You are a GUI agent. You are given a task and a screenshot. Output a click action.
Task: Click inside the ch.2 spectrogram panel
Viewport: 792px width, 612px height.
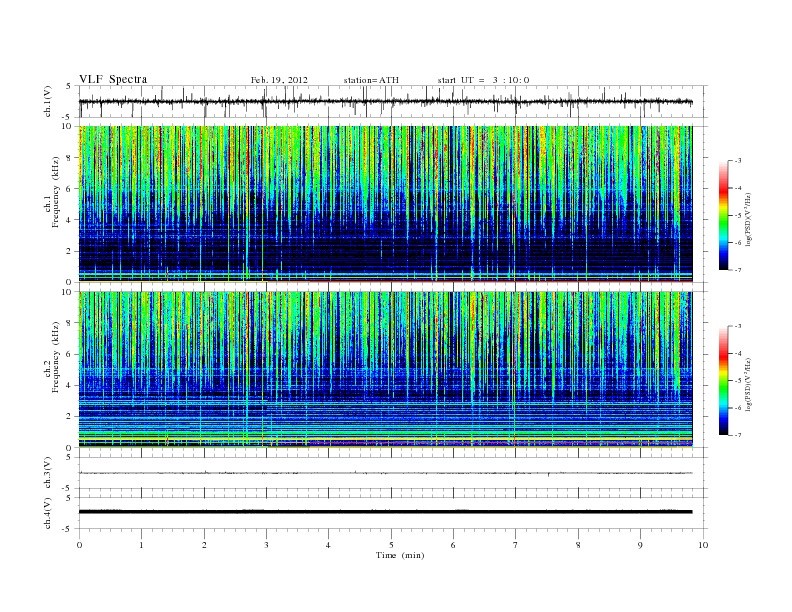[385, 369]
